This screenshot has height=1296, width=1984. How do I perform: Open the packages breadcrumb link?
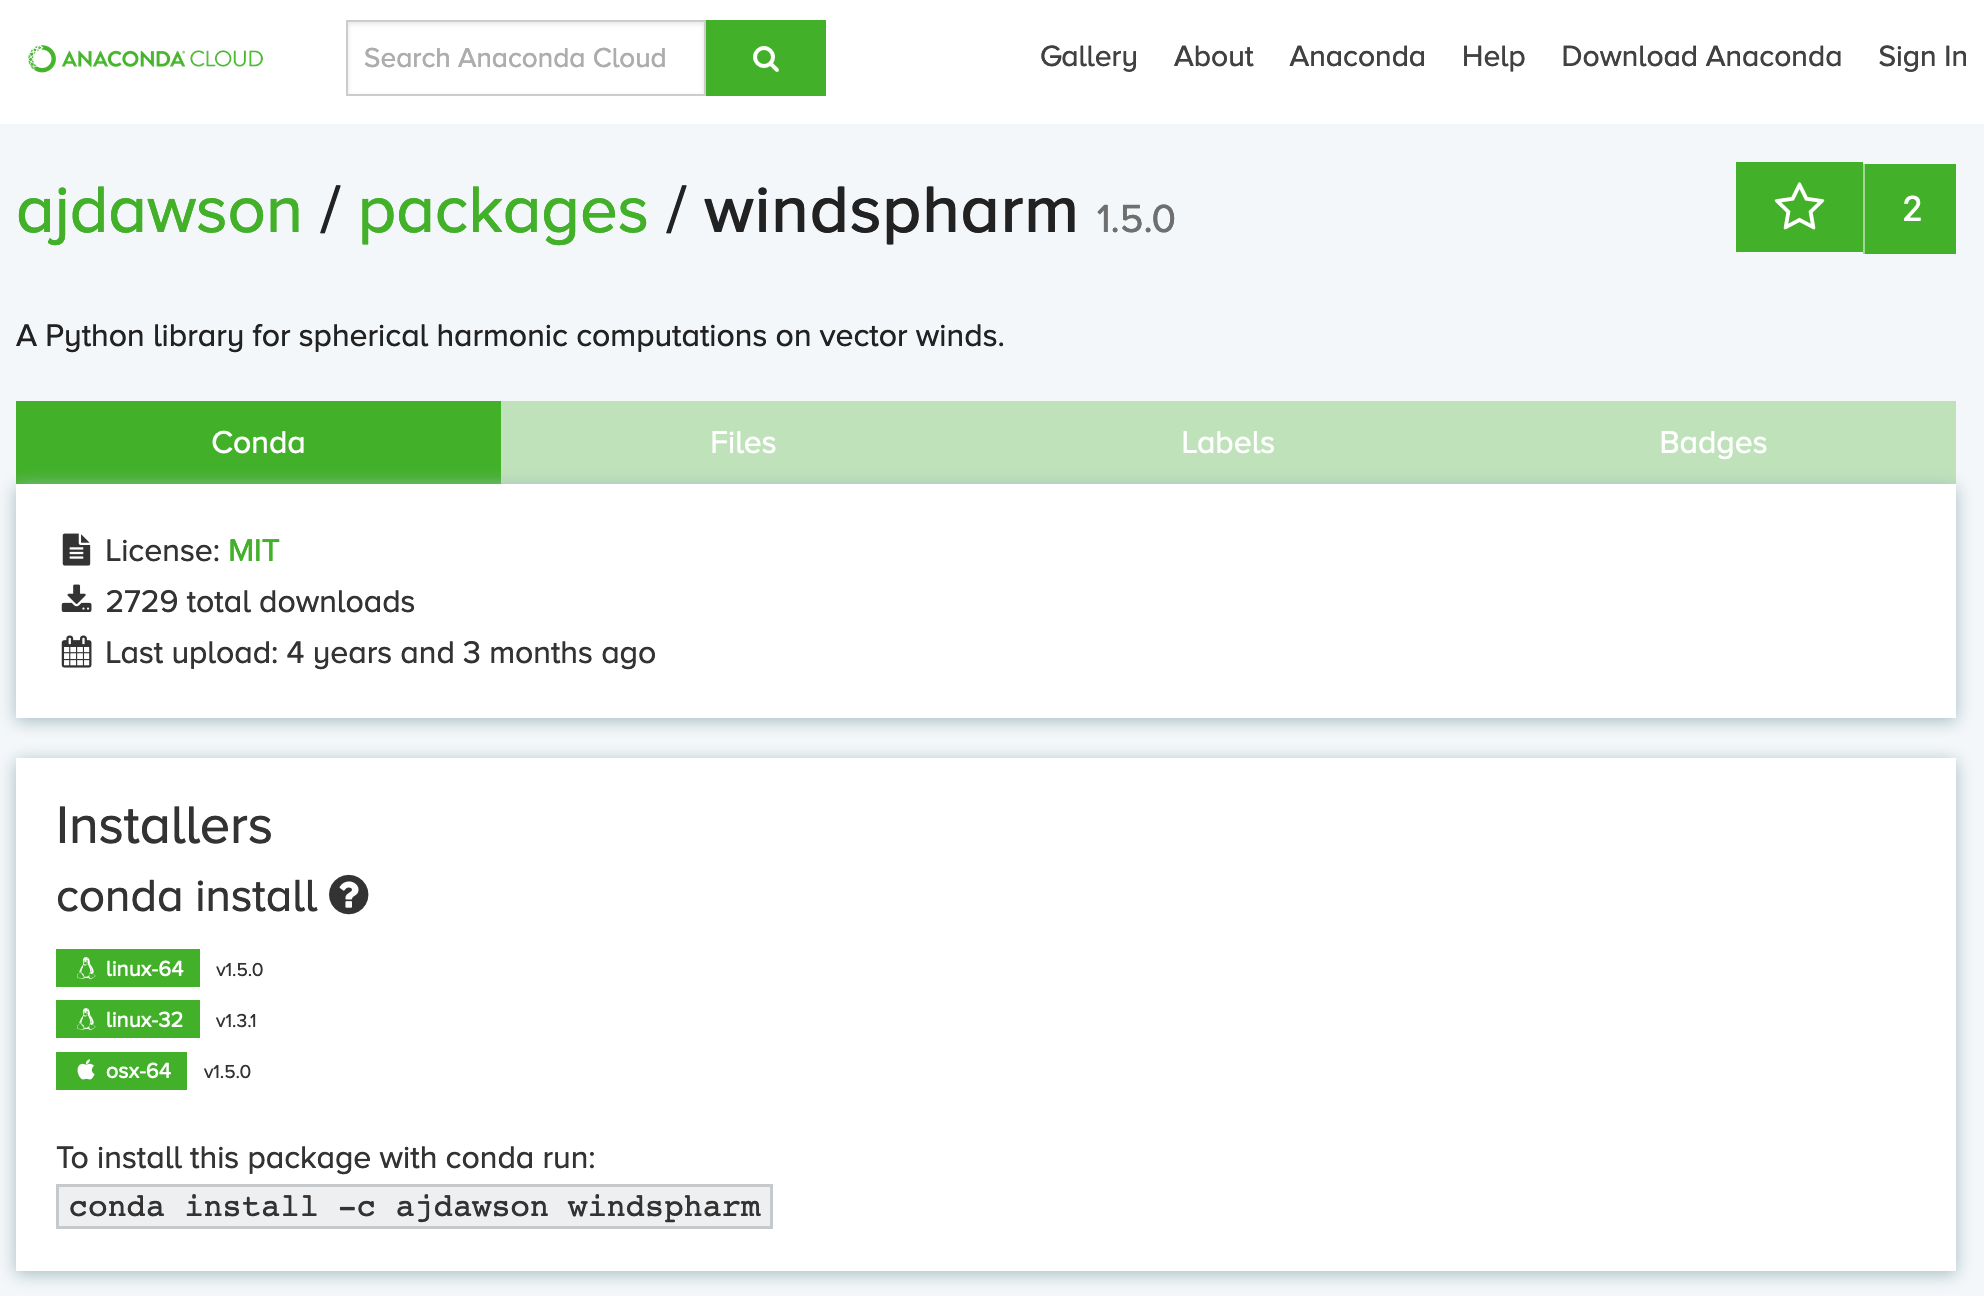503,212
